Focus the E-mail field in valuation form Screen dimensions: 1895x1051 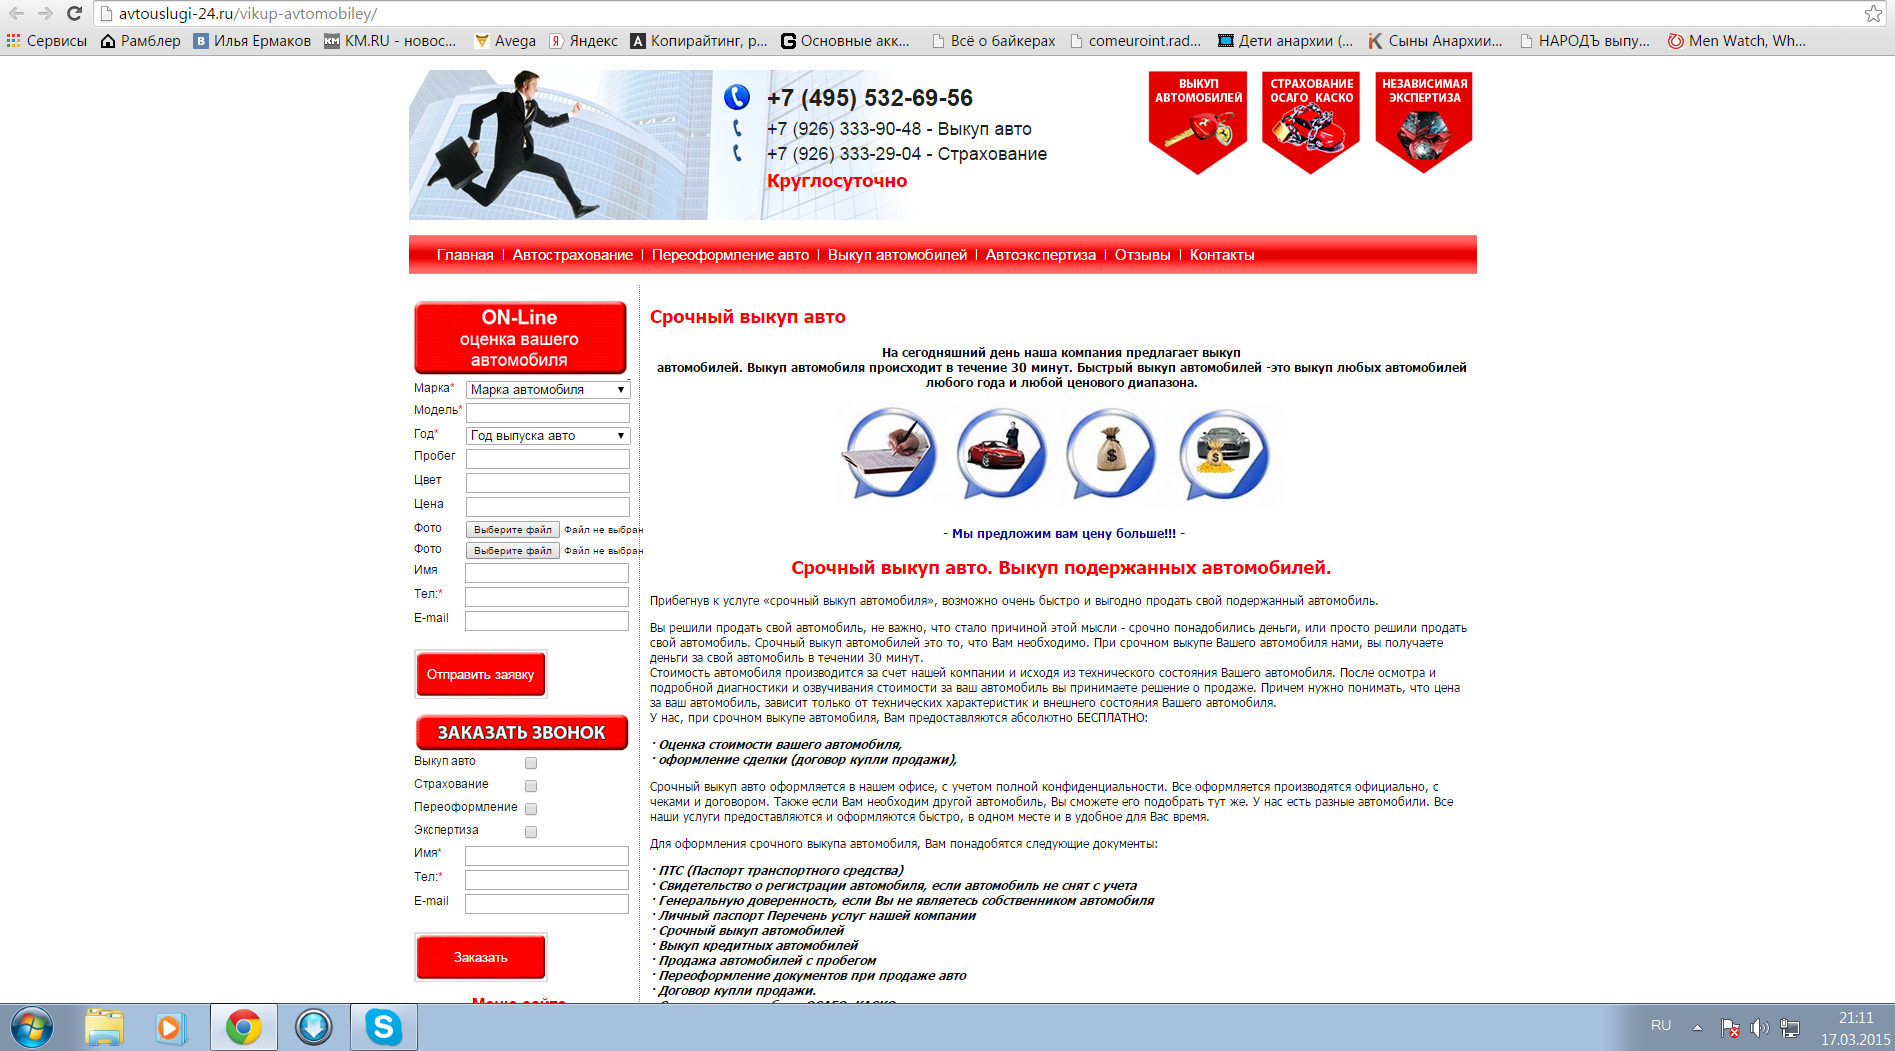(x=547, y=621)
